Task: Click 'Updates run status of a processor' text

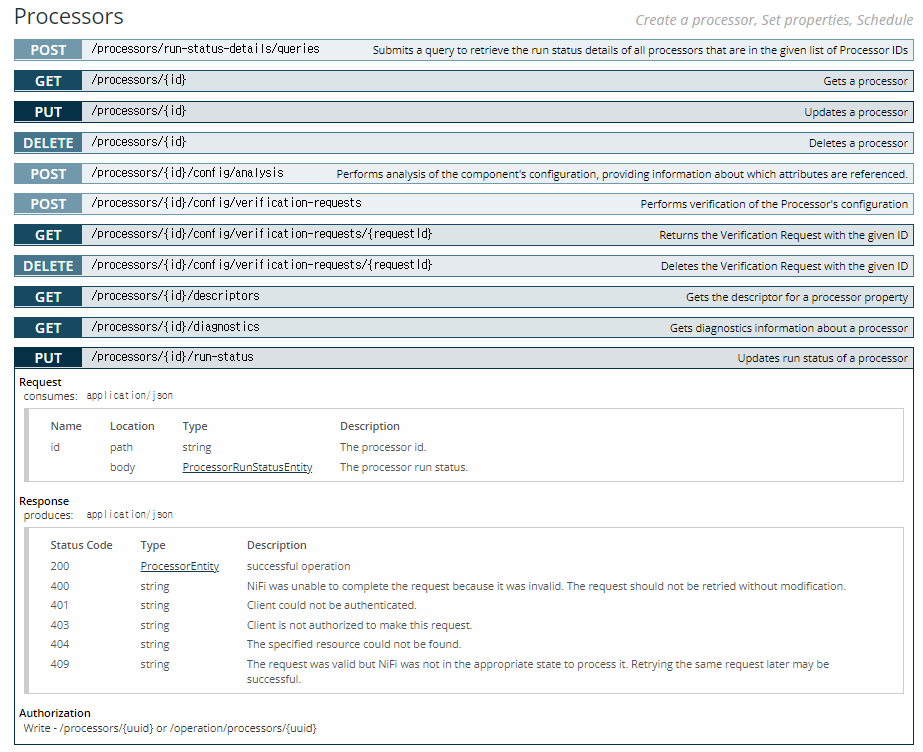Action: point(822,358)
